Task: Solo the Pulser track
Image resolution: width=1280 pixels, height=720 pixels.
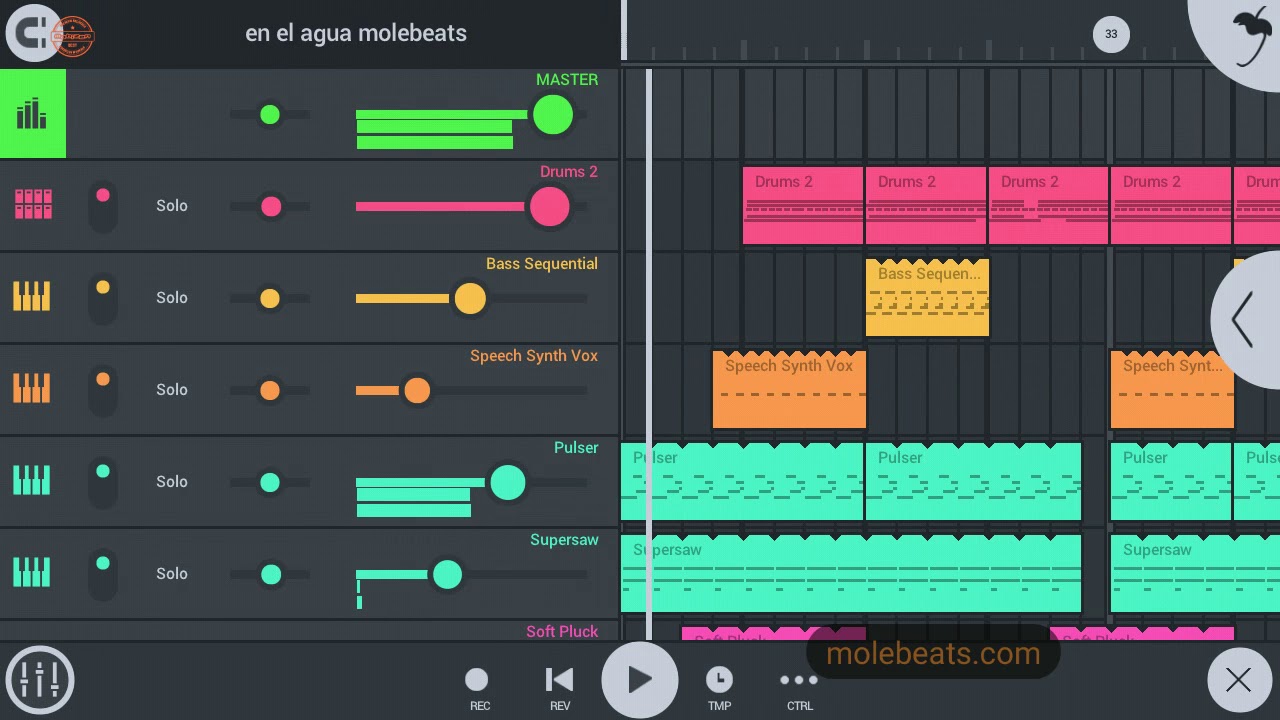Action: (x=171, y=481)
